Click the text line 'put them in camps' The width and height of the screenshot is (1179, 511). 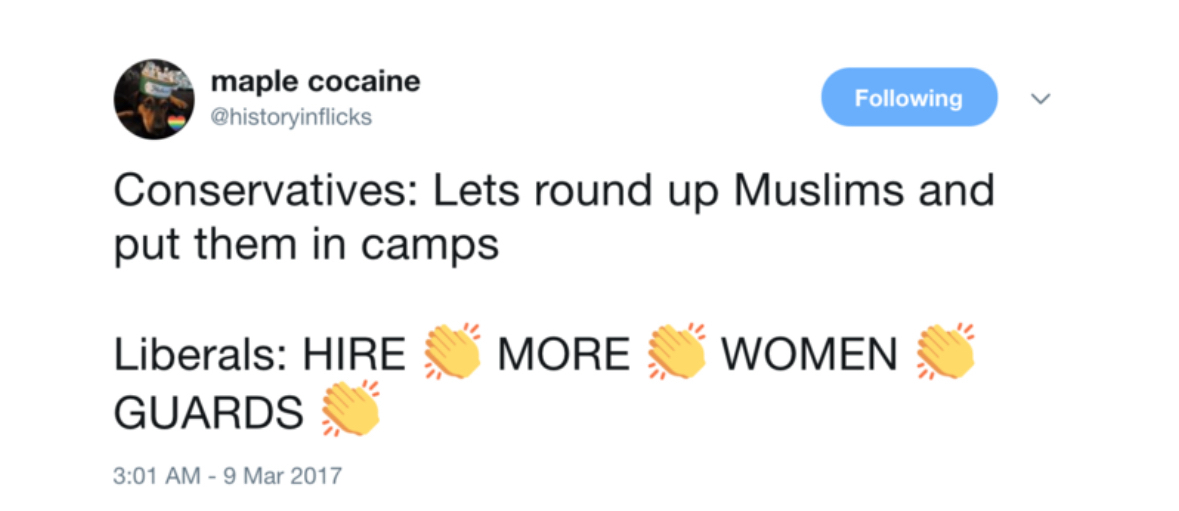coord(305,245)
